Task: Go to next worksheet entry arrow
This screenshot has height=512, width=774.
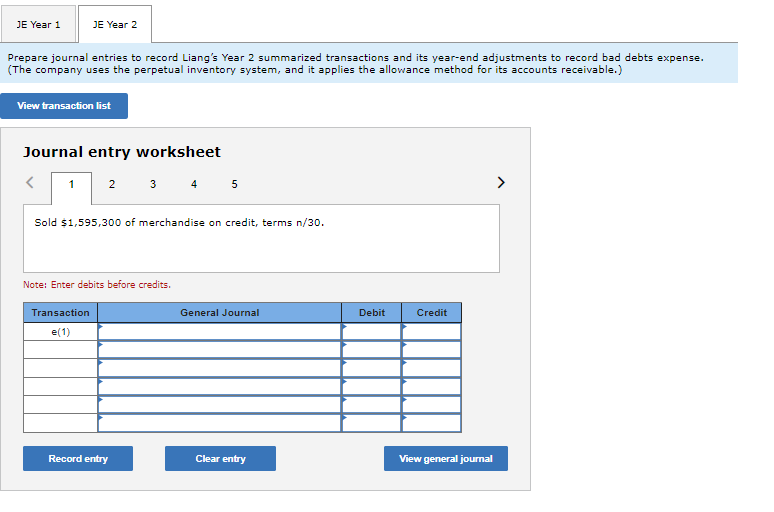Action: pos(501,183)
